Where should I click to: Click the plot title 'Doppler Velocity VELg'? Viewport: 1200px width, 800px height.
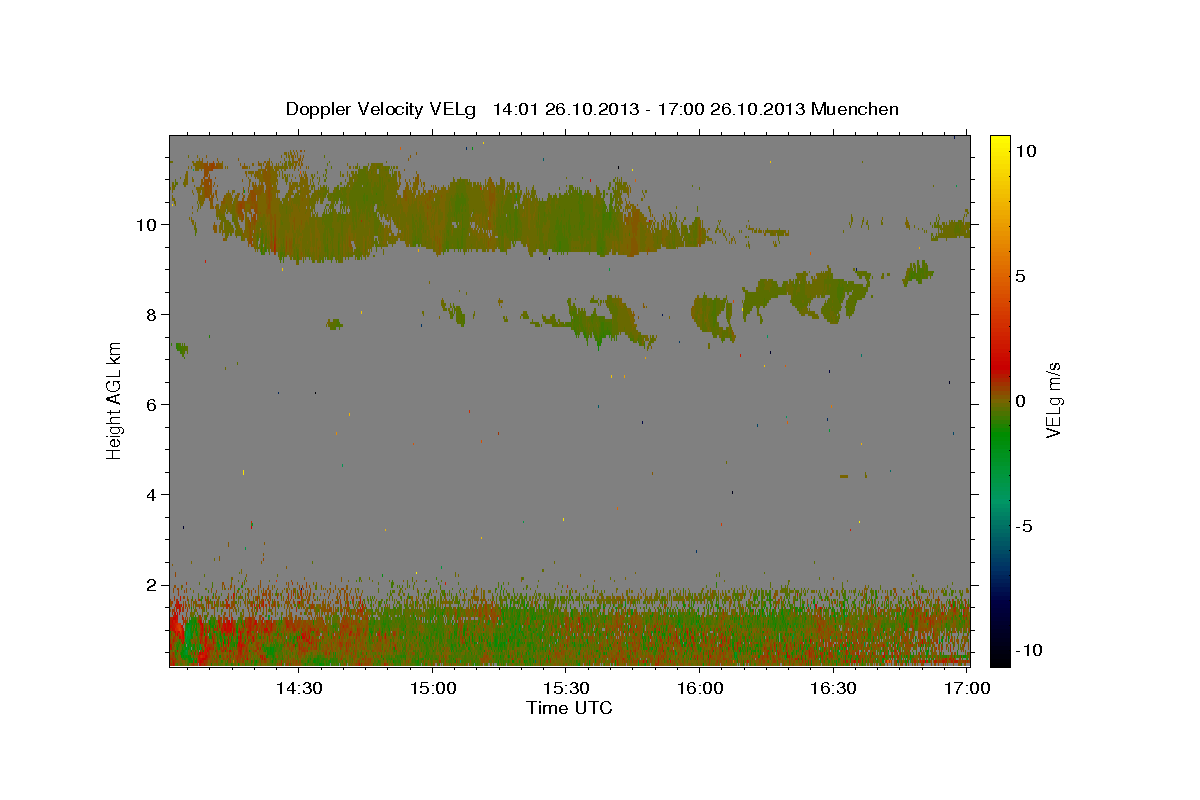[383, 109]
